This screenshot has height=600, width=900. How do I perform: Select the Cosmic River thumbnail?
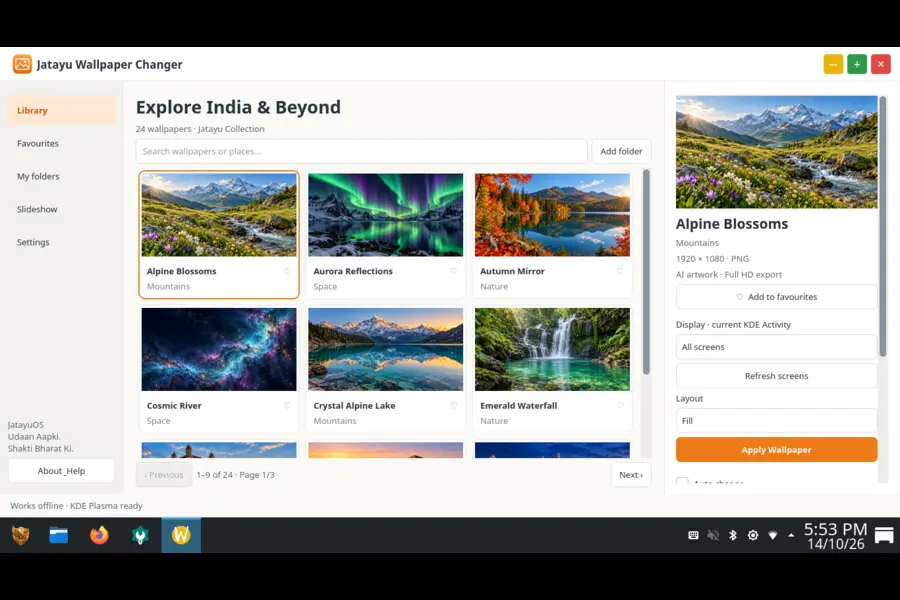219,349
